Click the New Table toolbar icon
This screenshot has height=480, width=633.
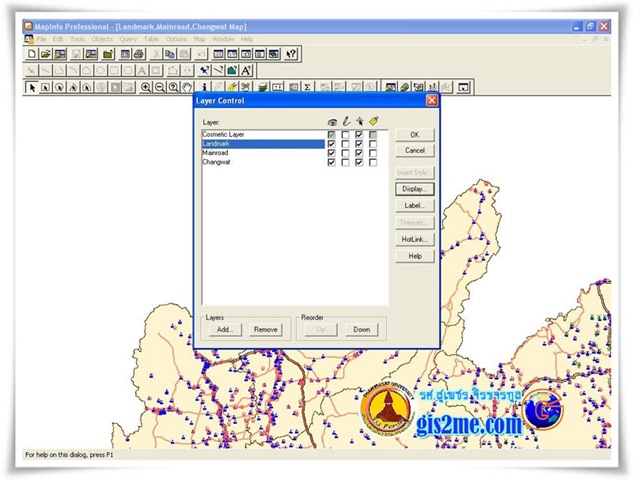pos(32,54)
